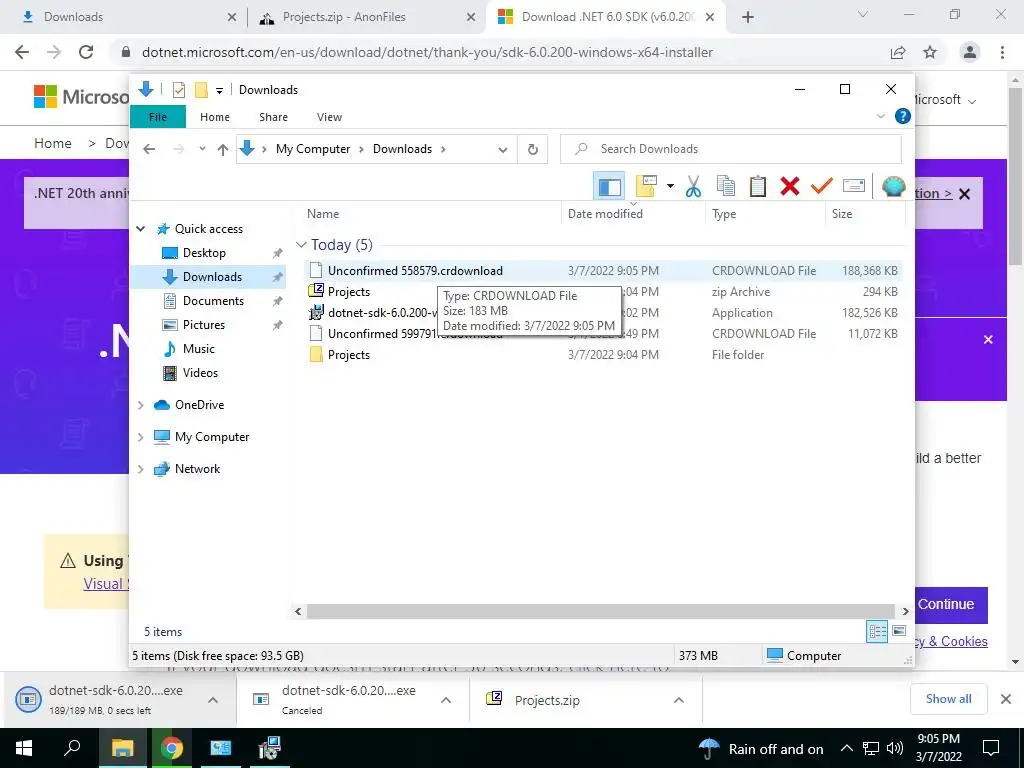Click the share page icon in Chrome address bar
Screen dimensions: 1024x768
point(898,52)
